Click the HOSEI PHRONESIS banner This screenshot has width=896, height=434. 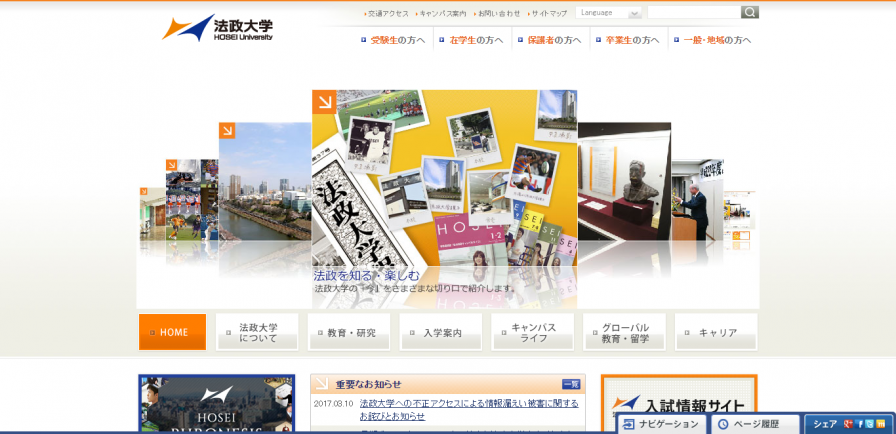pyautogui.click(x=217, y=404)
